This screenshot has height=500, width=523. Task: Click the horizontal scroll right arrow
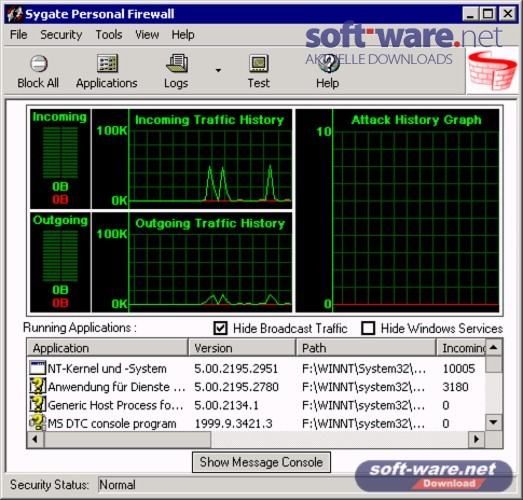click(477, 439)
